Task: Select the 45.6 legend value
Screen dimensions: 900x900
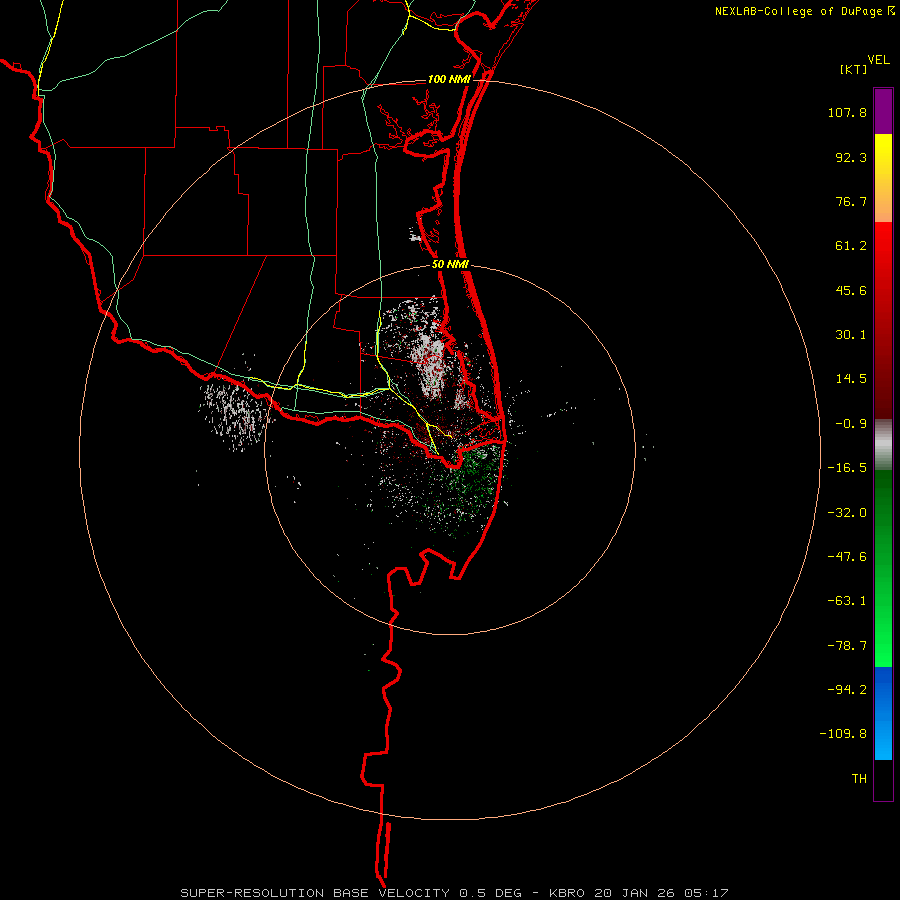Action: point(851,290)
